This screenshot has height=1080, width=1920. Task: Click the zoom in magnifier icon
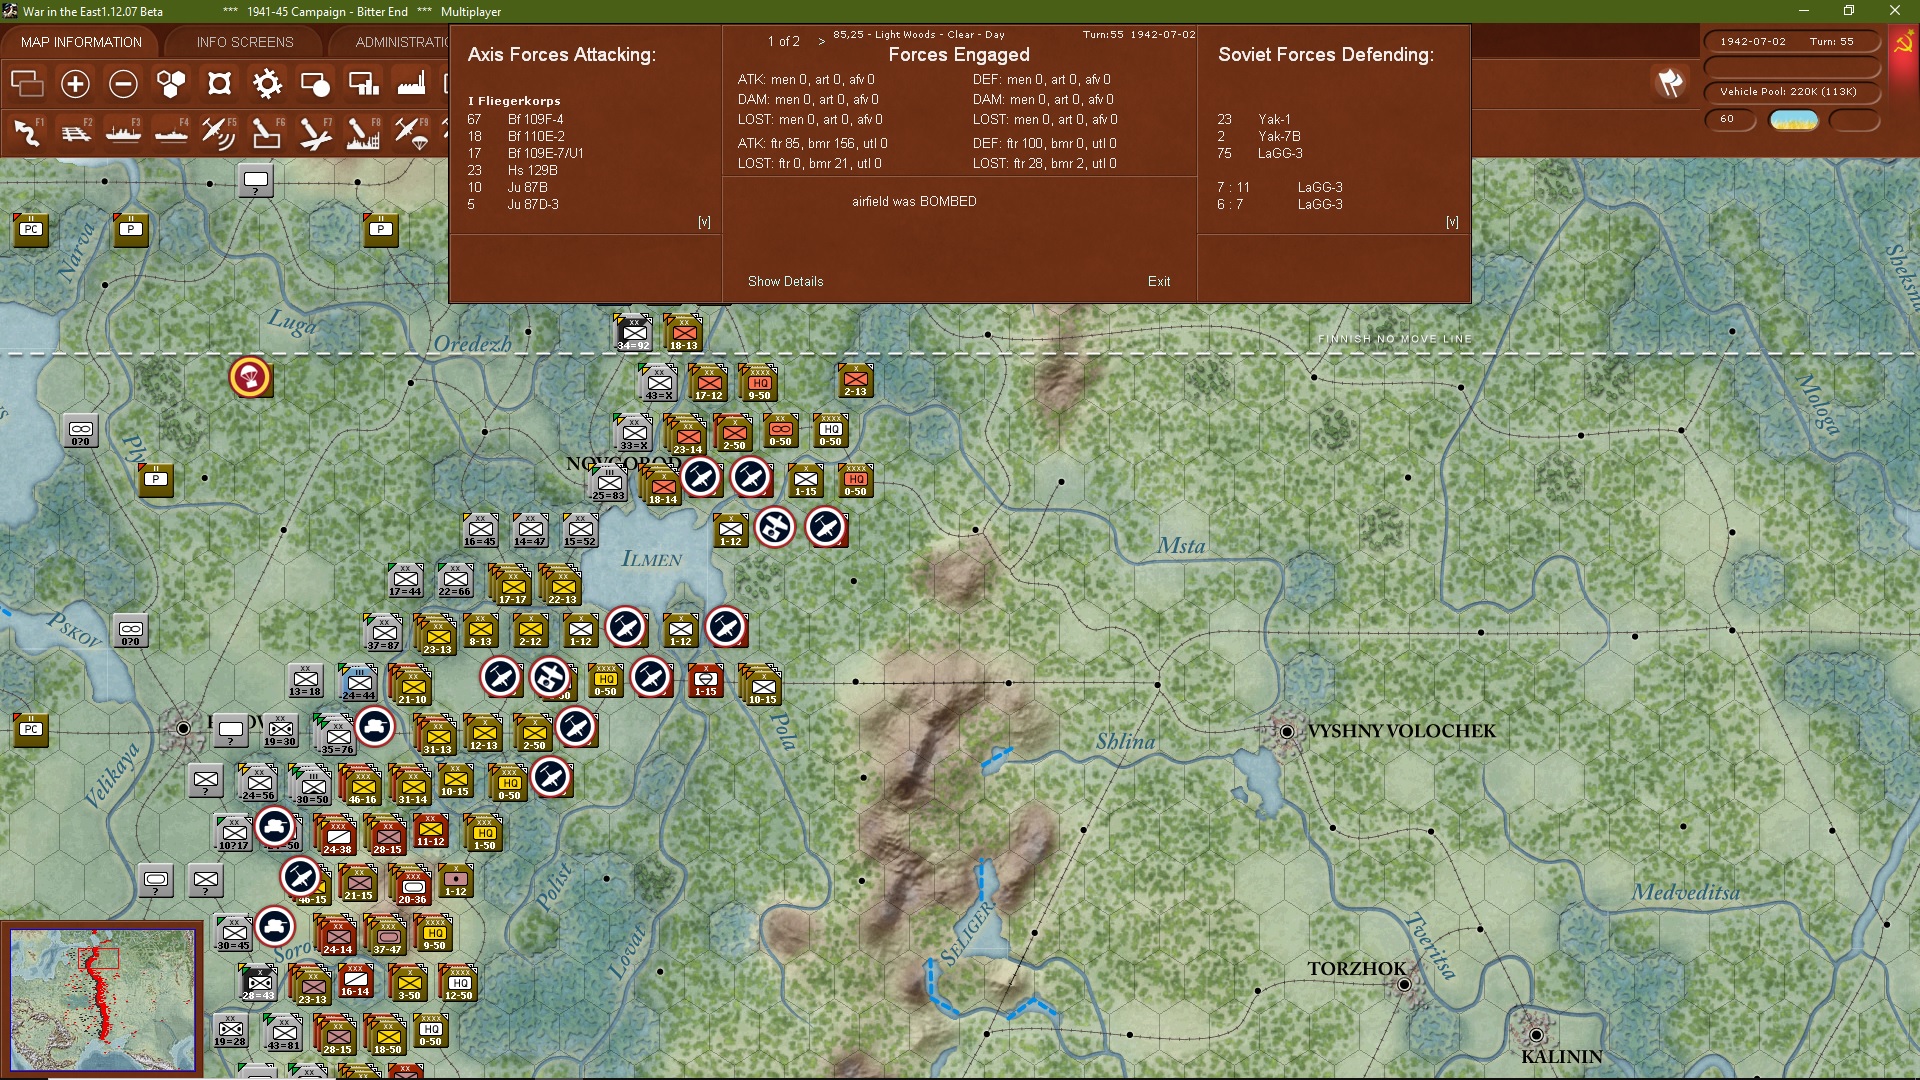[75, 84]
